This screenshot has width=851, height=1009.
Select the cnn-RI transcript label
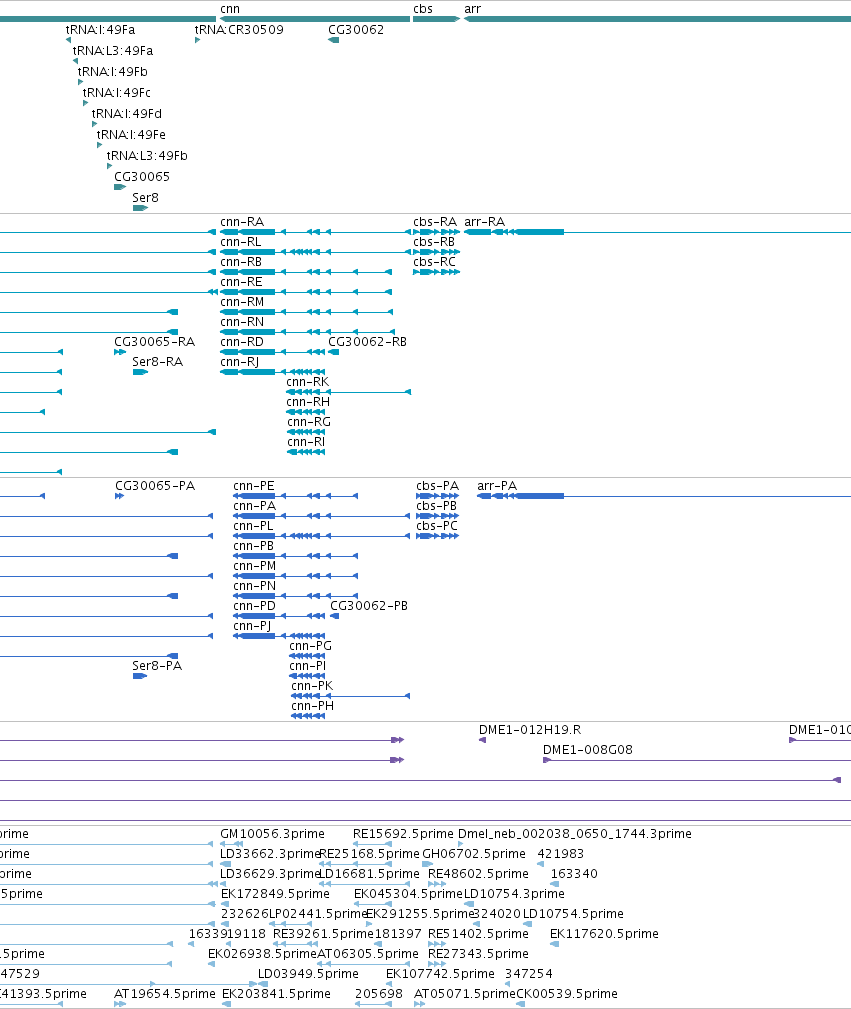click(x=306, y=441)
